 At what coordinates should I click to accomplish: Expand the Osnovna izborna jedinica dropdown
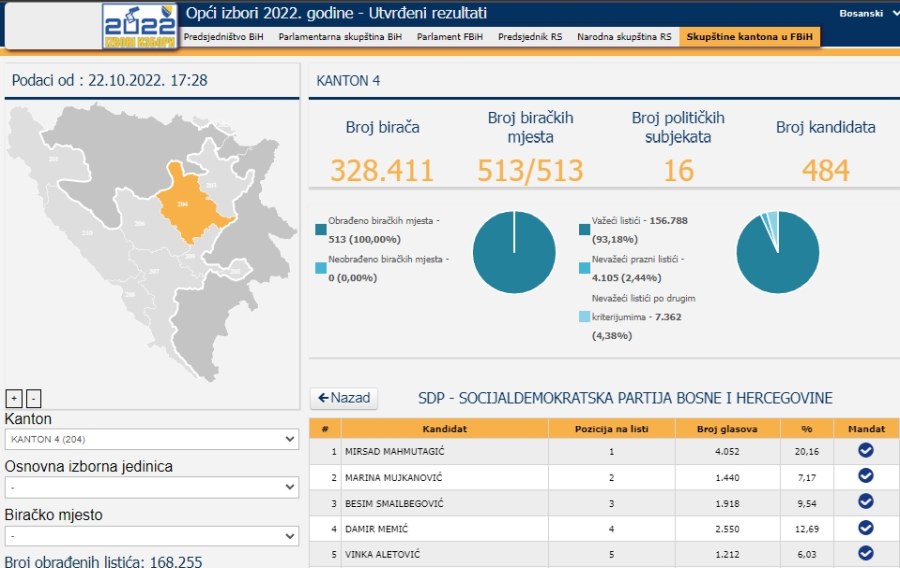point(151,487)
